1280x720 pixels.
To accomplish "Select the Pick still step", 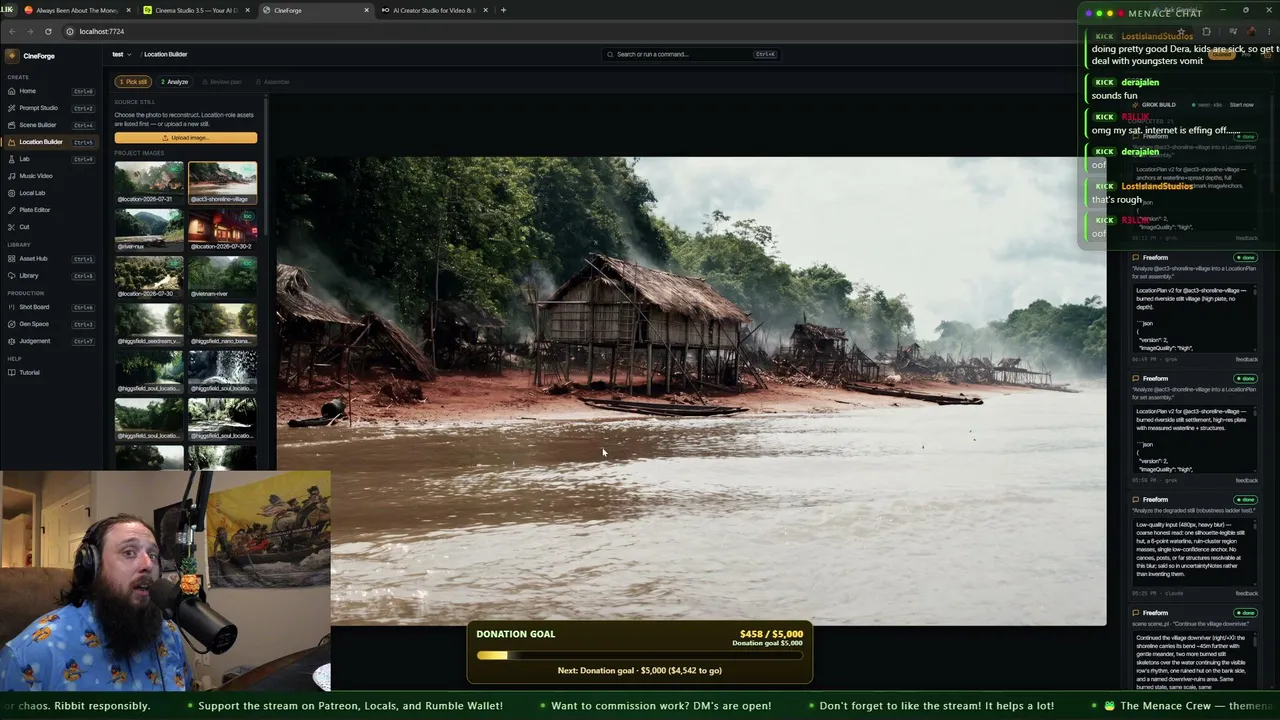I will click(x=133, y=82).
